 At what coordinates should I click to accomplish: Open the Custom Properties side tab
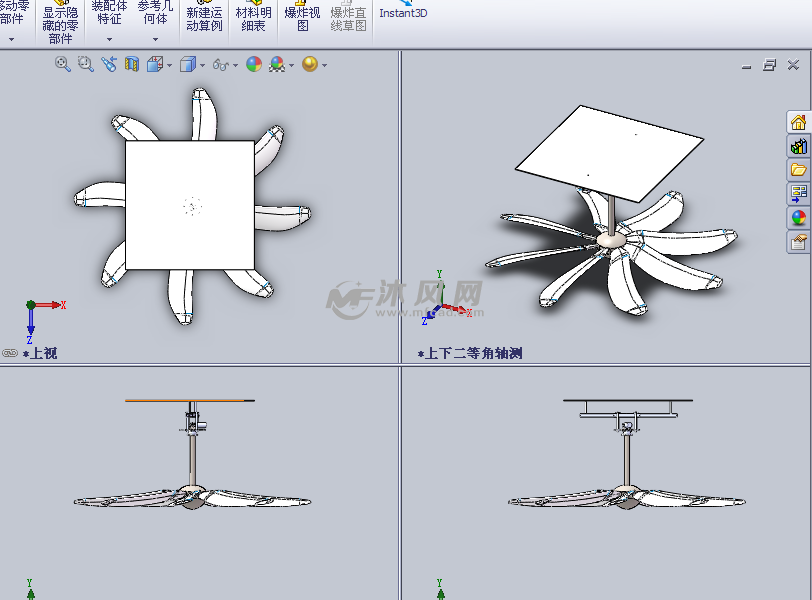798,242
